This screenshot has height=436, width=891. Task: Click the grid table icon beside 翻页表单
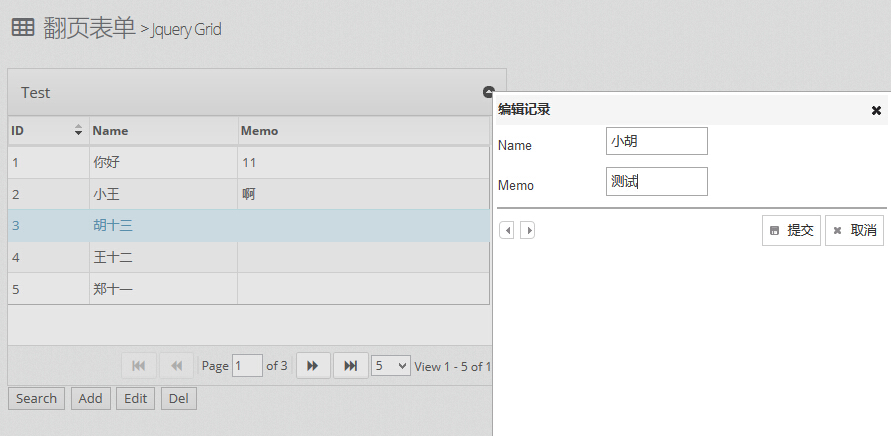click(x=23, y=27)
